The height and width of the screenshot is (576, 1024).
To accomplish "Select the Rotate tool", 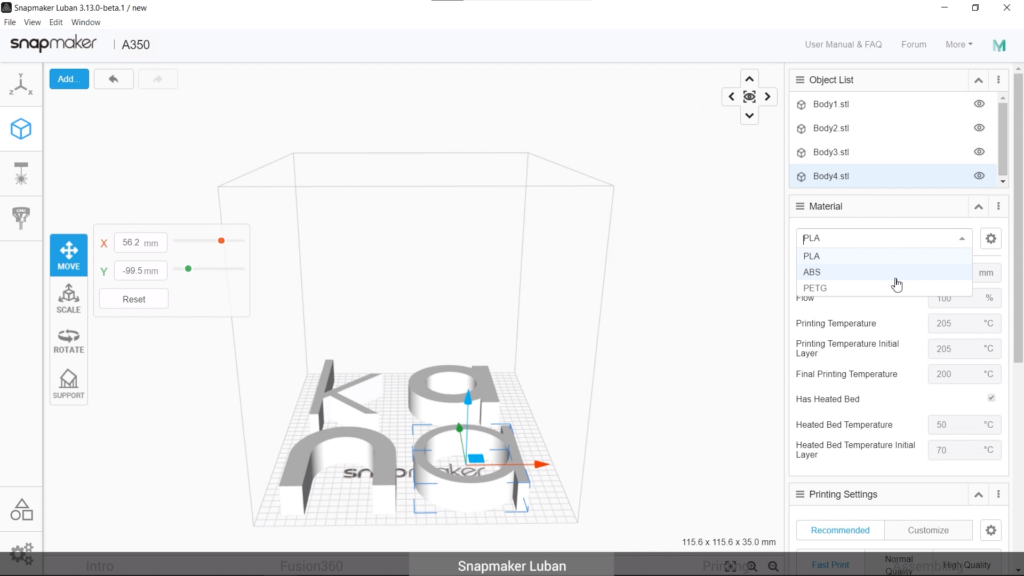I will [69, 340].
